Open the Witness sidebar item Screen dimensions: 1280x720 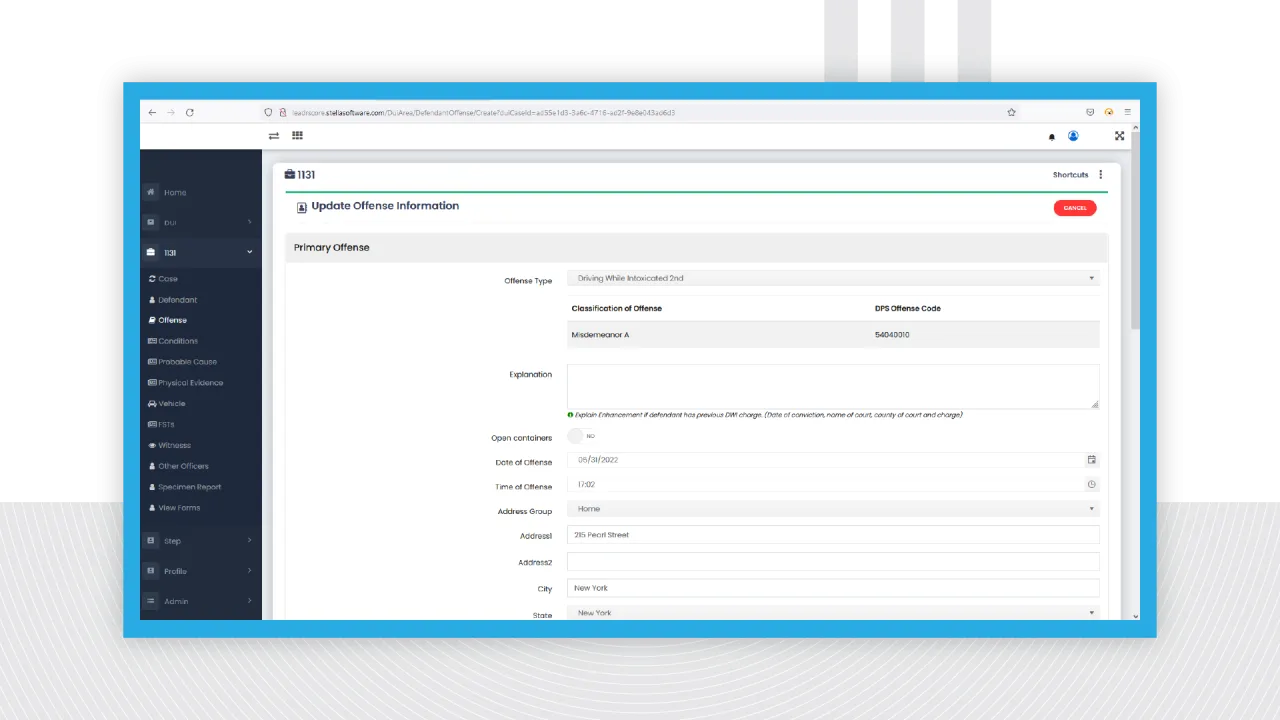click(x=169, y=445)
